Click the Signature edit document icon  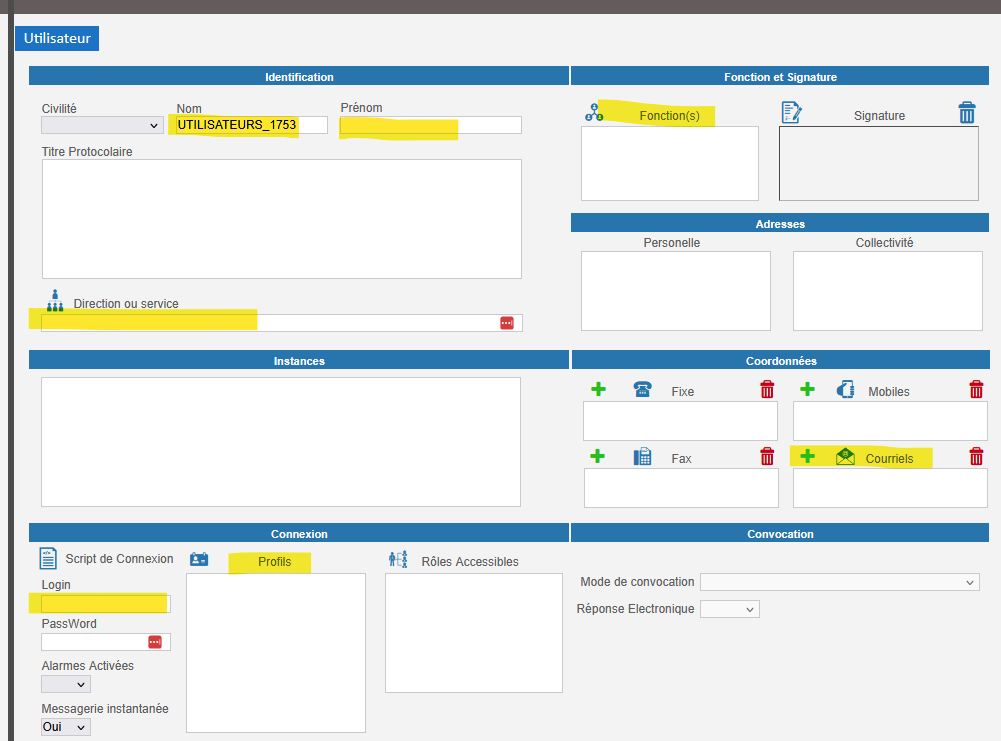(x=791, y=112)
